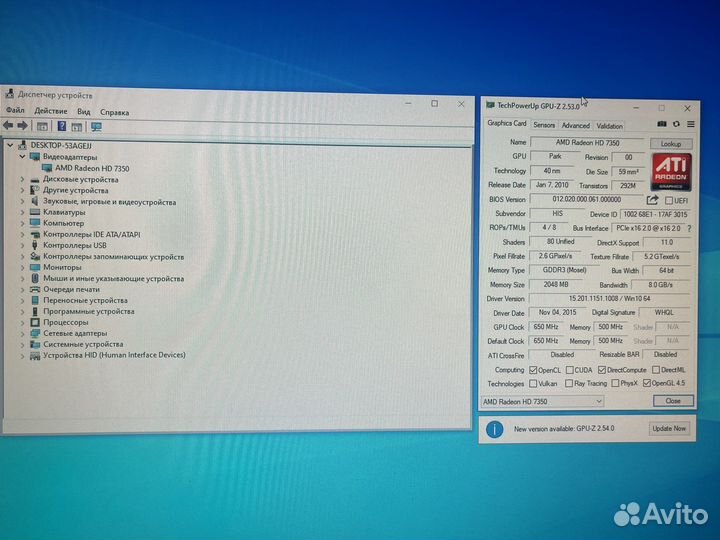Toggle the UEFI checkbox
Screen dimensions: 720x540
click(669, 199)
